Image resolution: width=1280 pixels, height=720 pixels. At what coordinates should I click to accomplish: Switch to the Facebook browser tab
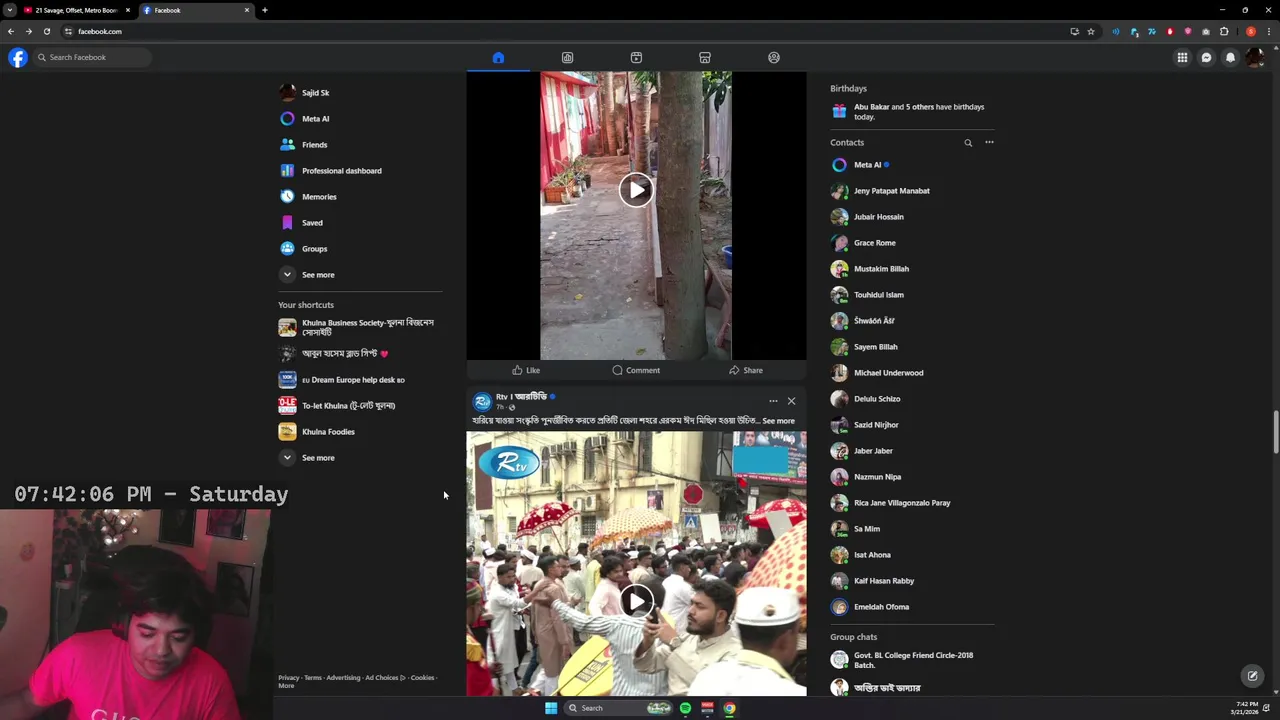click(x=195, y=10)
